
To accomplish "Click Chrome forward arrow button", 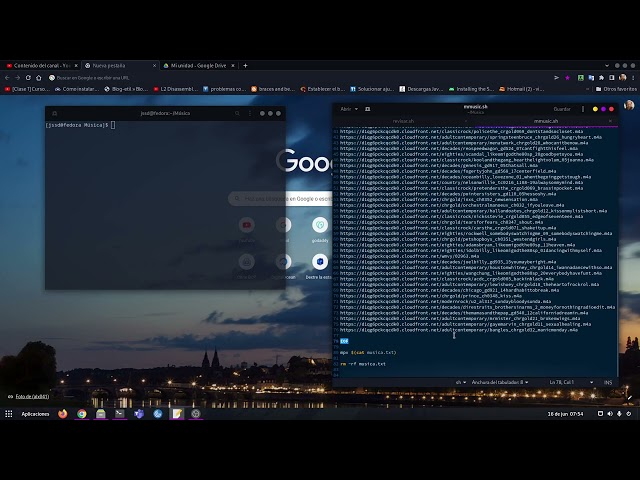I will [x=18, y=78].
